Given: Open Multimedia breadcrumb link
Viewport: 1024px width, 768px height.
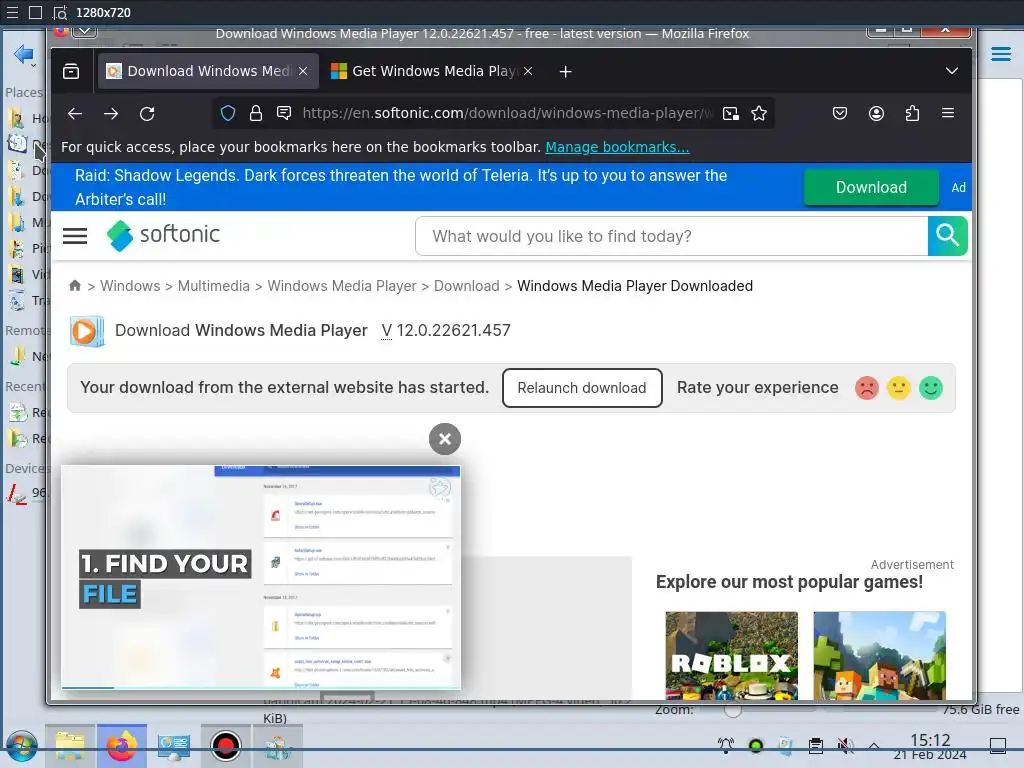Looking at the screenshot, I should (x=214, y=286).
